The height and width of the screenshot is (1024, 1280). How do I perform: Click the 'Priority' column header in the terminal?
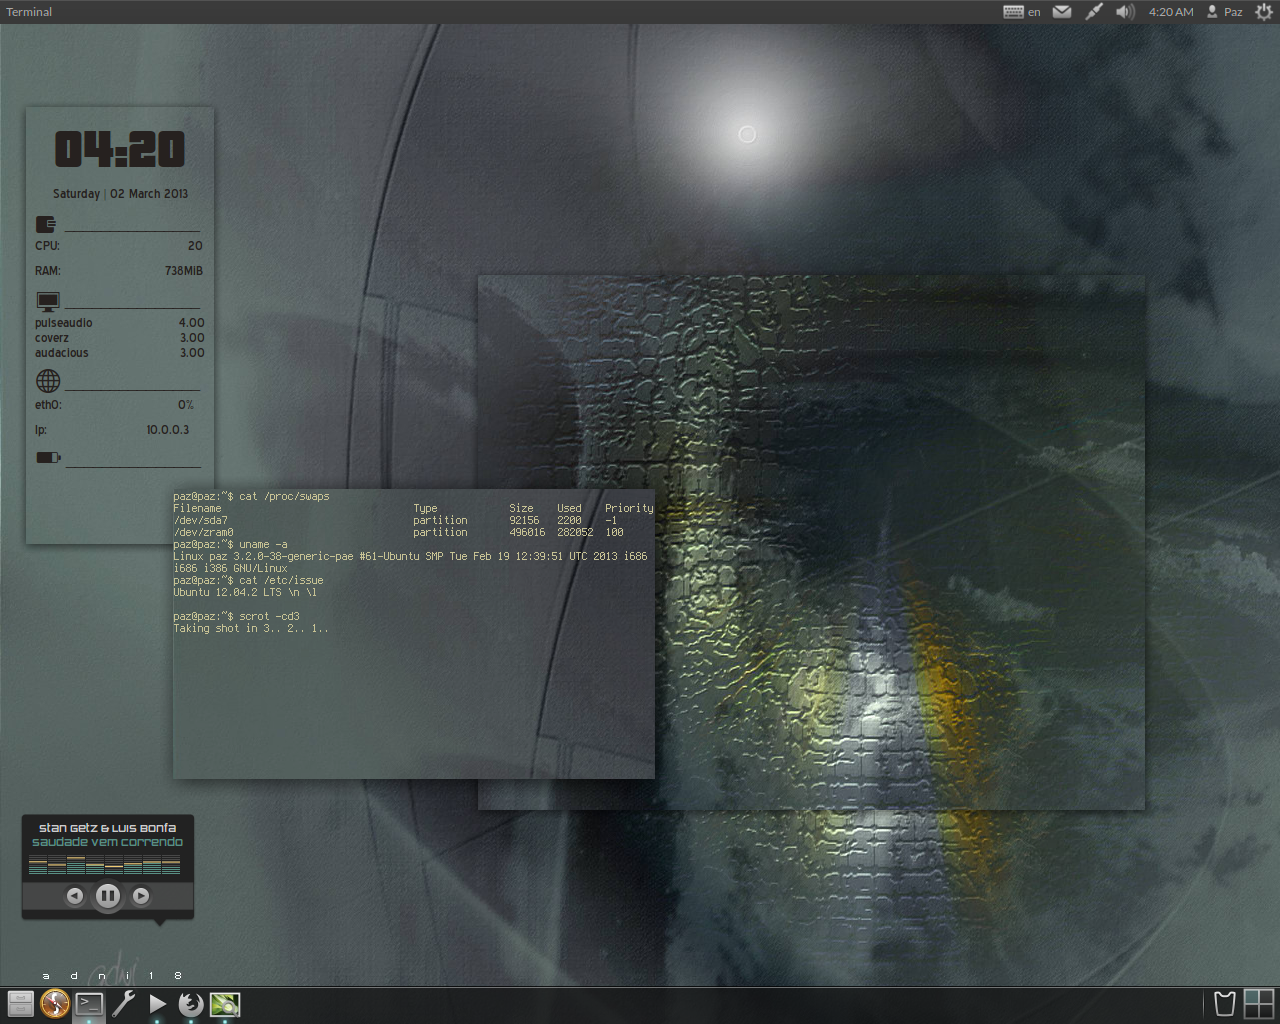coord(629,508)
